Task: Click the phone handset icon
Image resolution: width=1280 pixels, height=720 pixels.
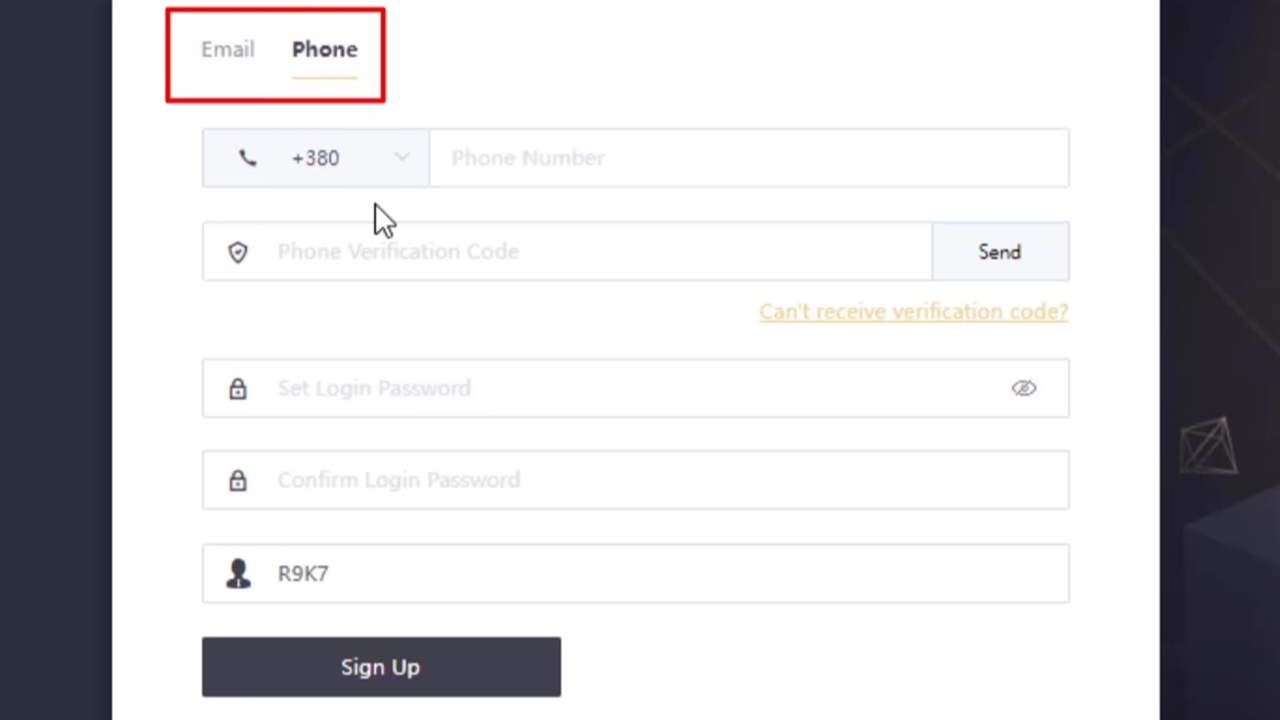Action: [248, 158]
